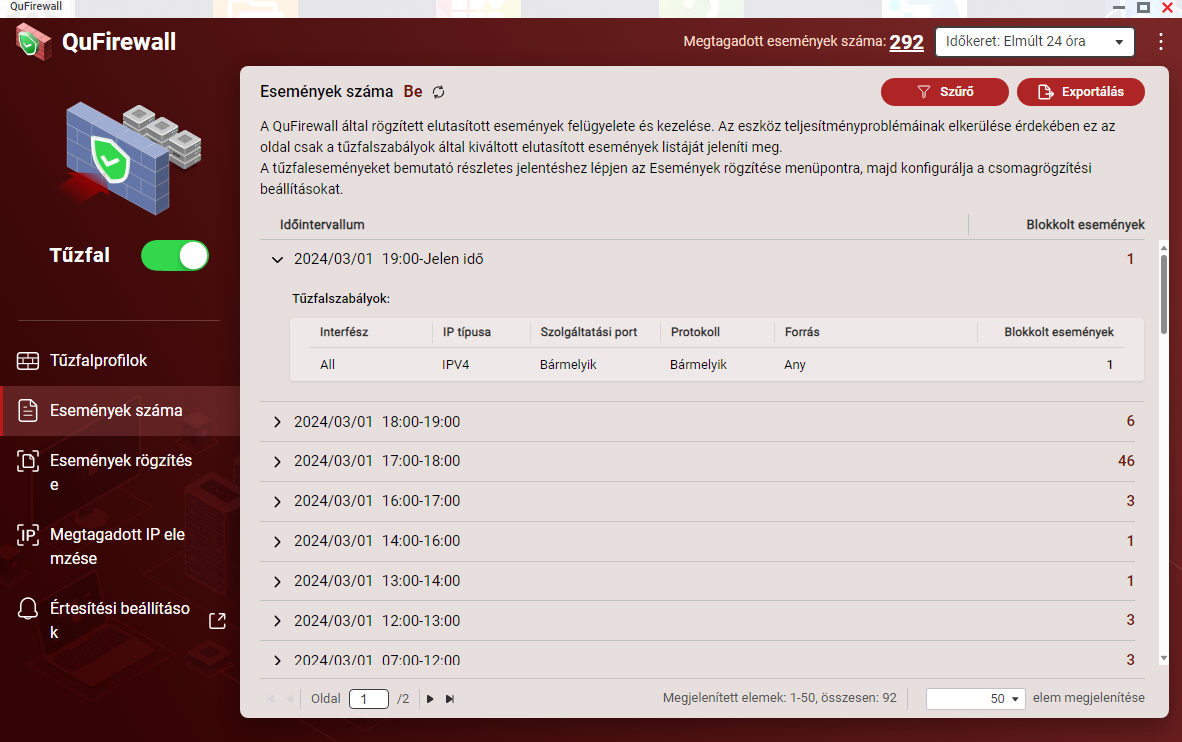The height and width of the screenshot is (742, 1182).
Task: Click the Forrás column header
Action: coord(802,332)
